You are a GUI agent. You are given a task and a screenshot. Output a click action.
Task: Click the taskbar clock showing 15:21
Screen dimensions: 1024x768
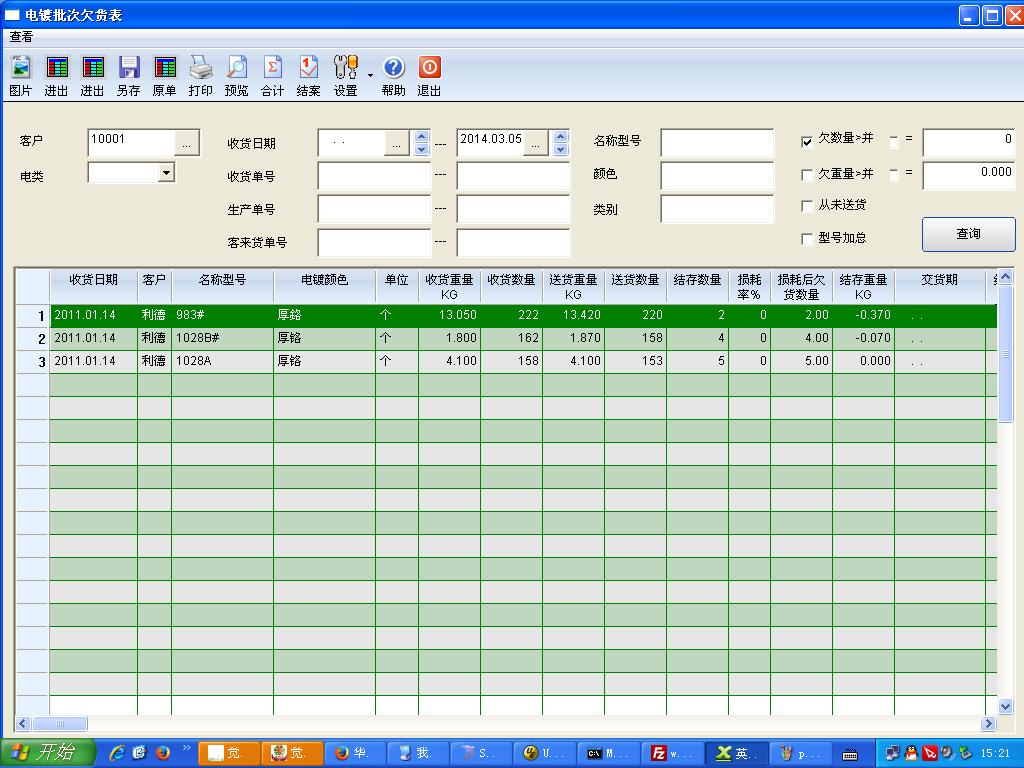coord(995,753)
